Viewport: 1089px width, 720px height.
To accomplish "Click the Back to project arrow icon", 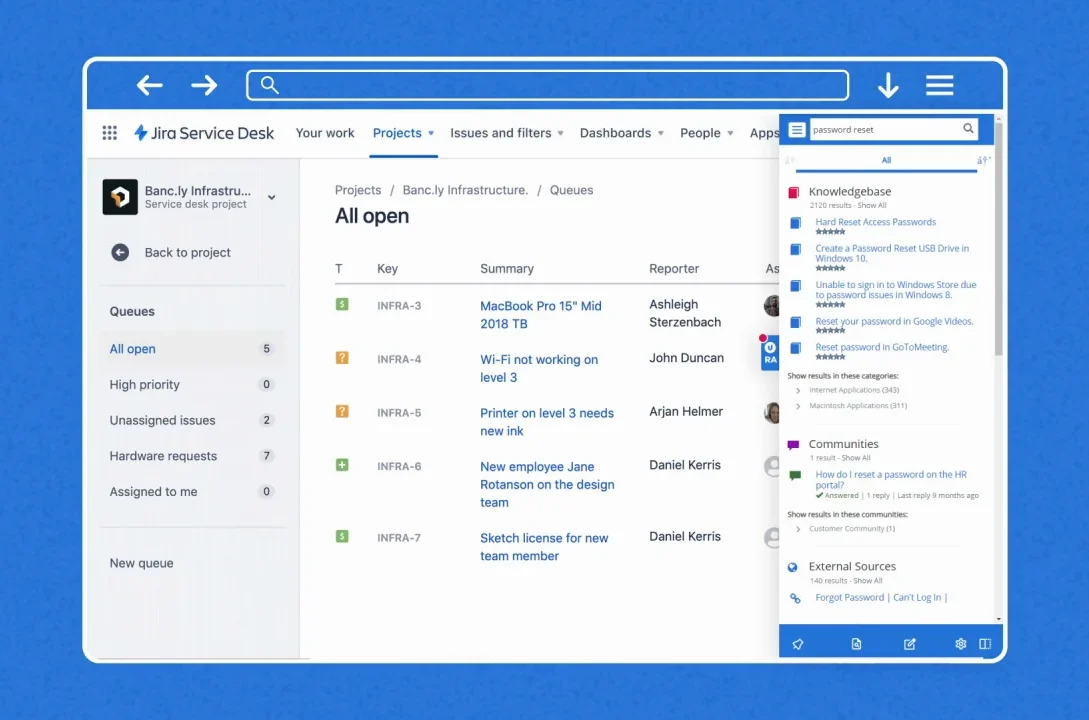I will [x=120, y=252].
